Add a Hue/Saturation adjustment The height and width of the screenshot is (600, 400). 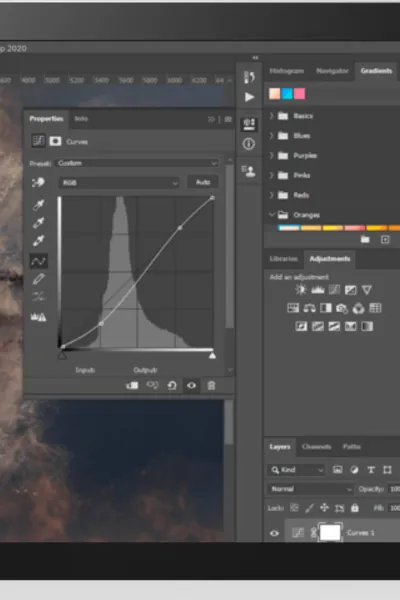coord(293,308)
